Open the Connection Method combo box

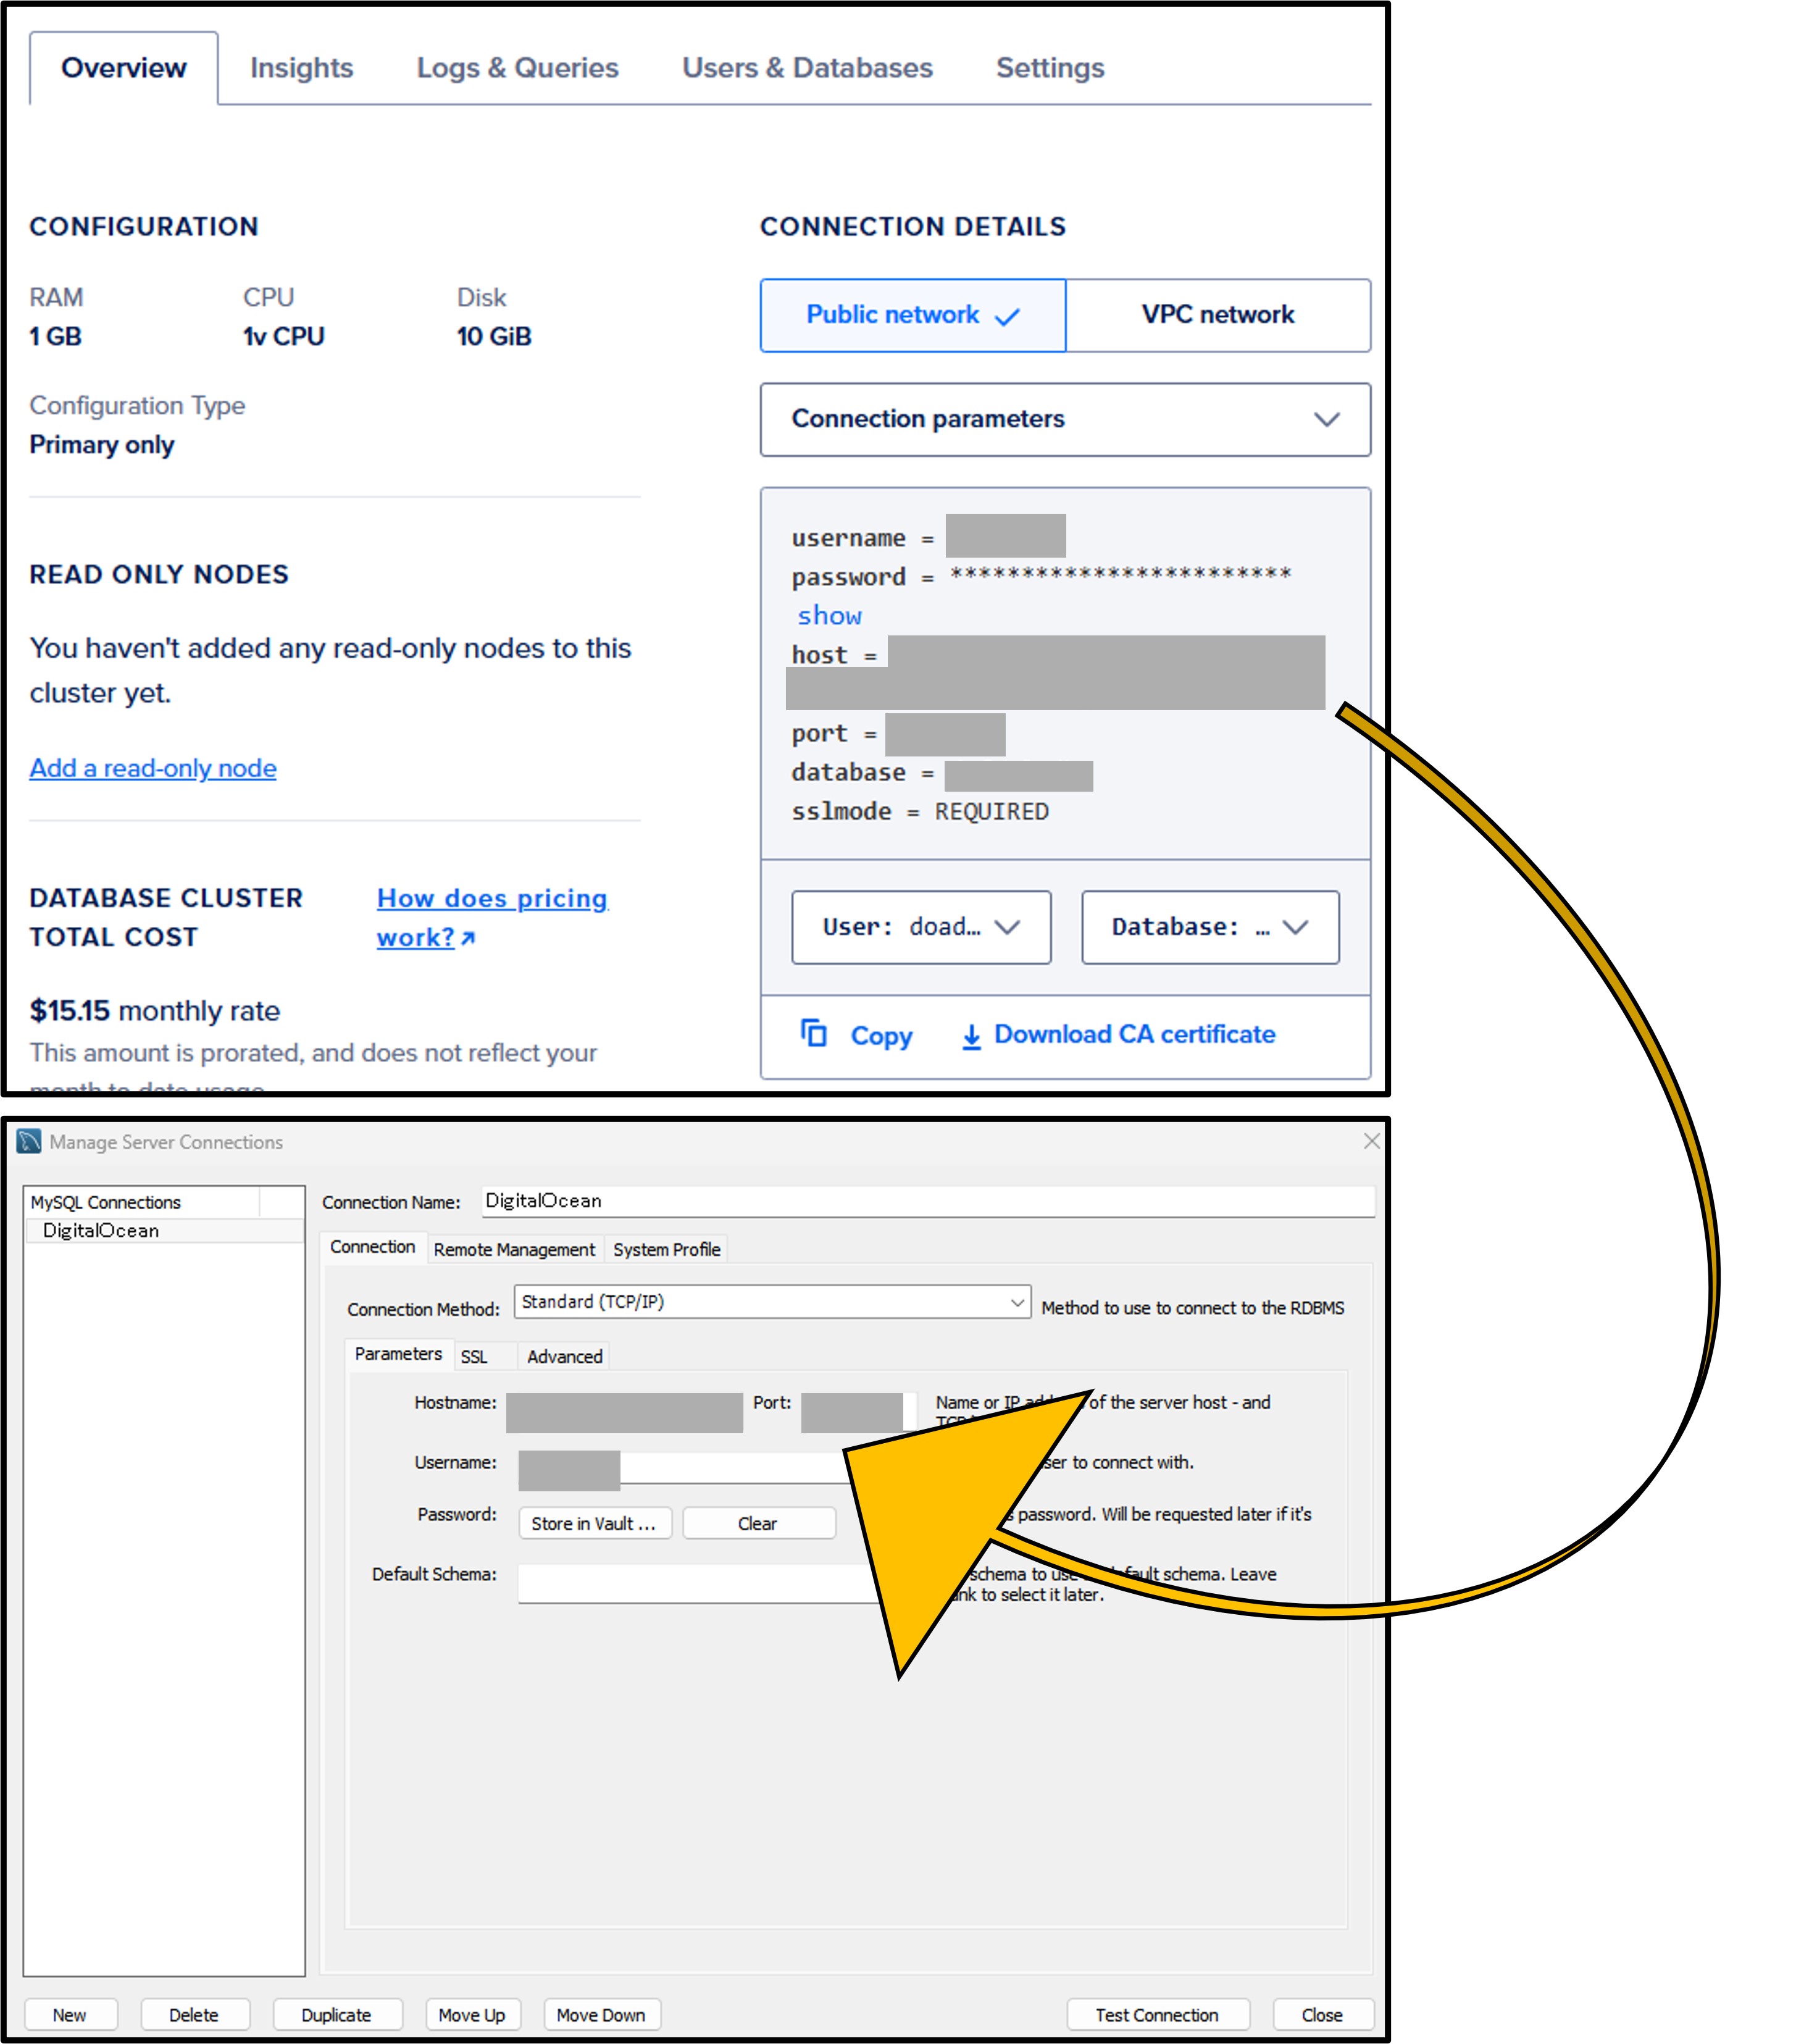pos(771,1302)
